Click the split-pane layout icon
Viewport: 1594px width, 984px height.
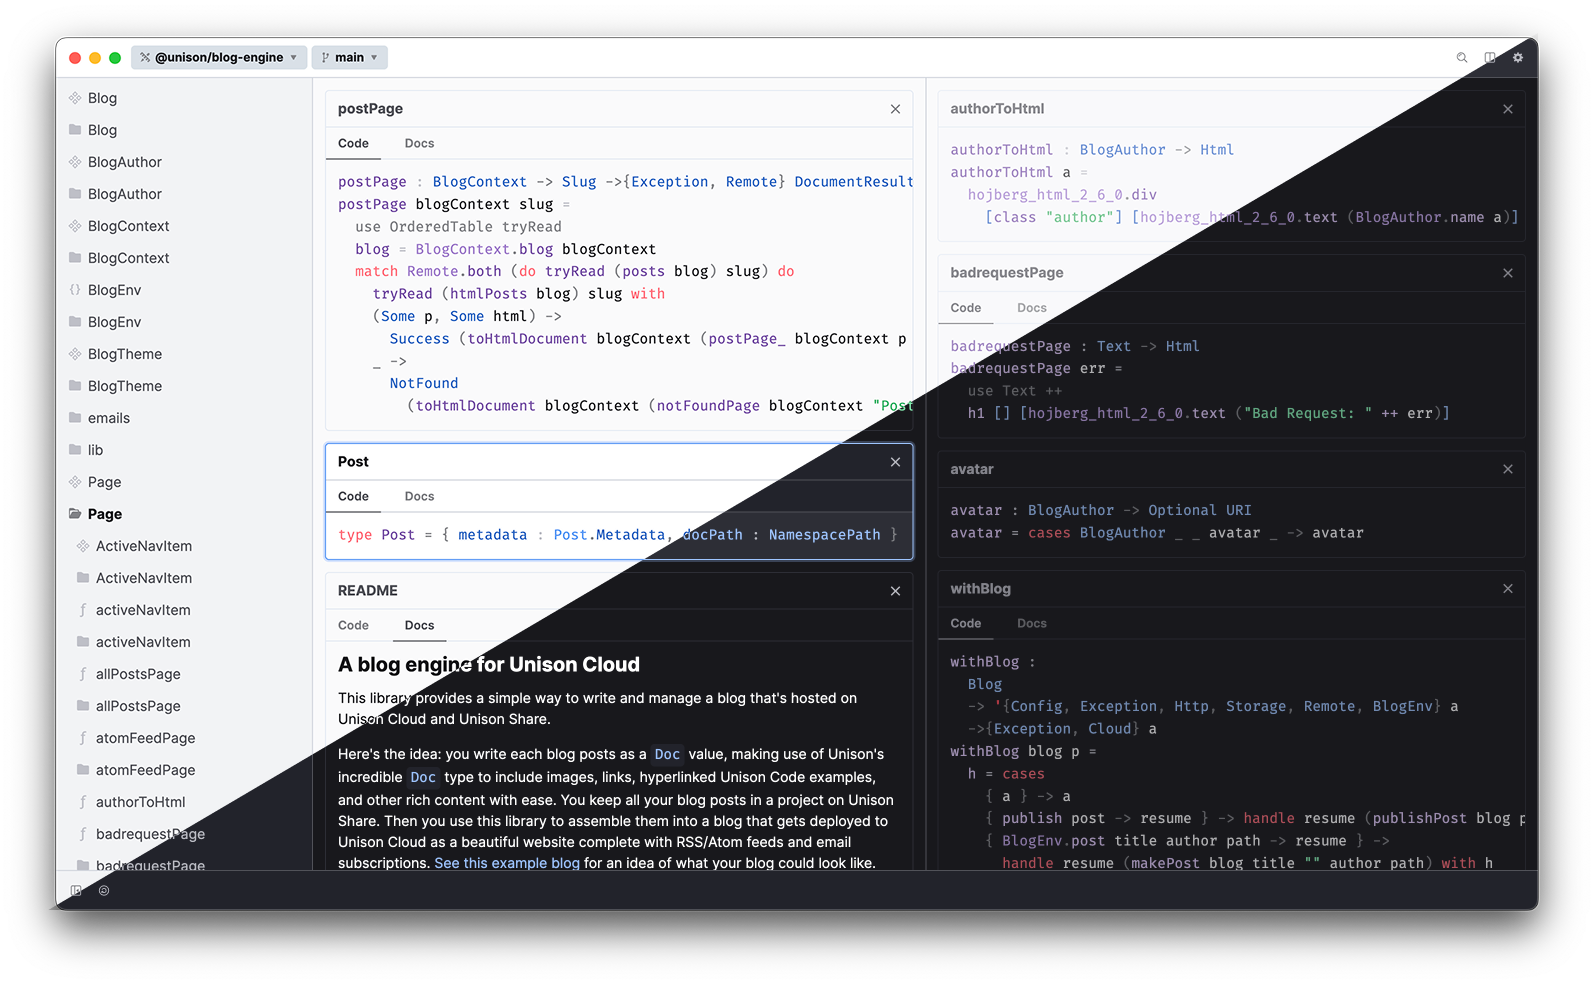[x=1490, y=58]
